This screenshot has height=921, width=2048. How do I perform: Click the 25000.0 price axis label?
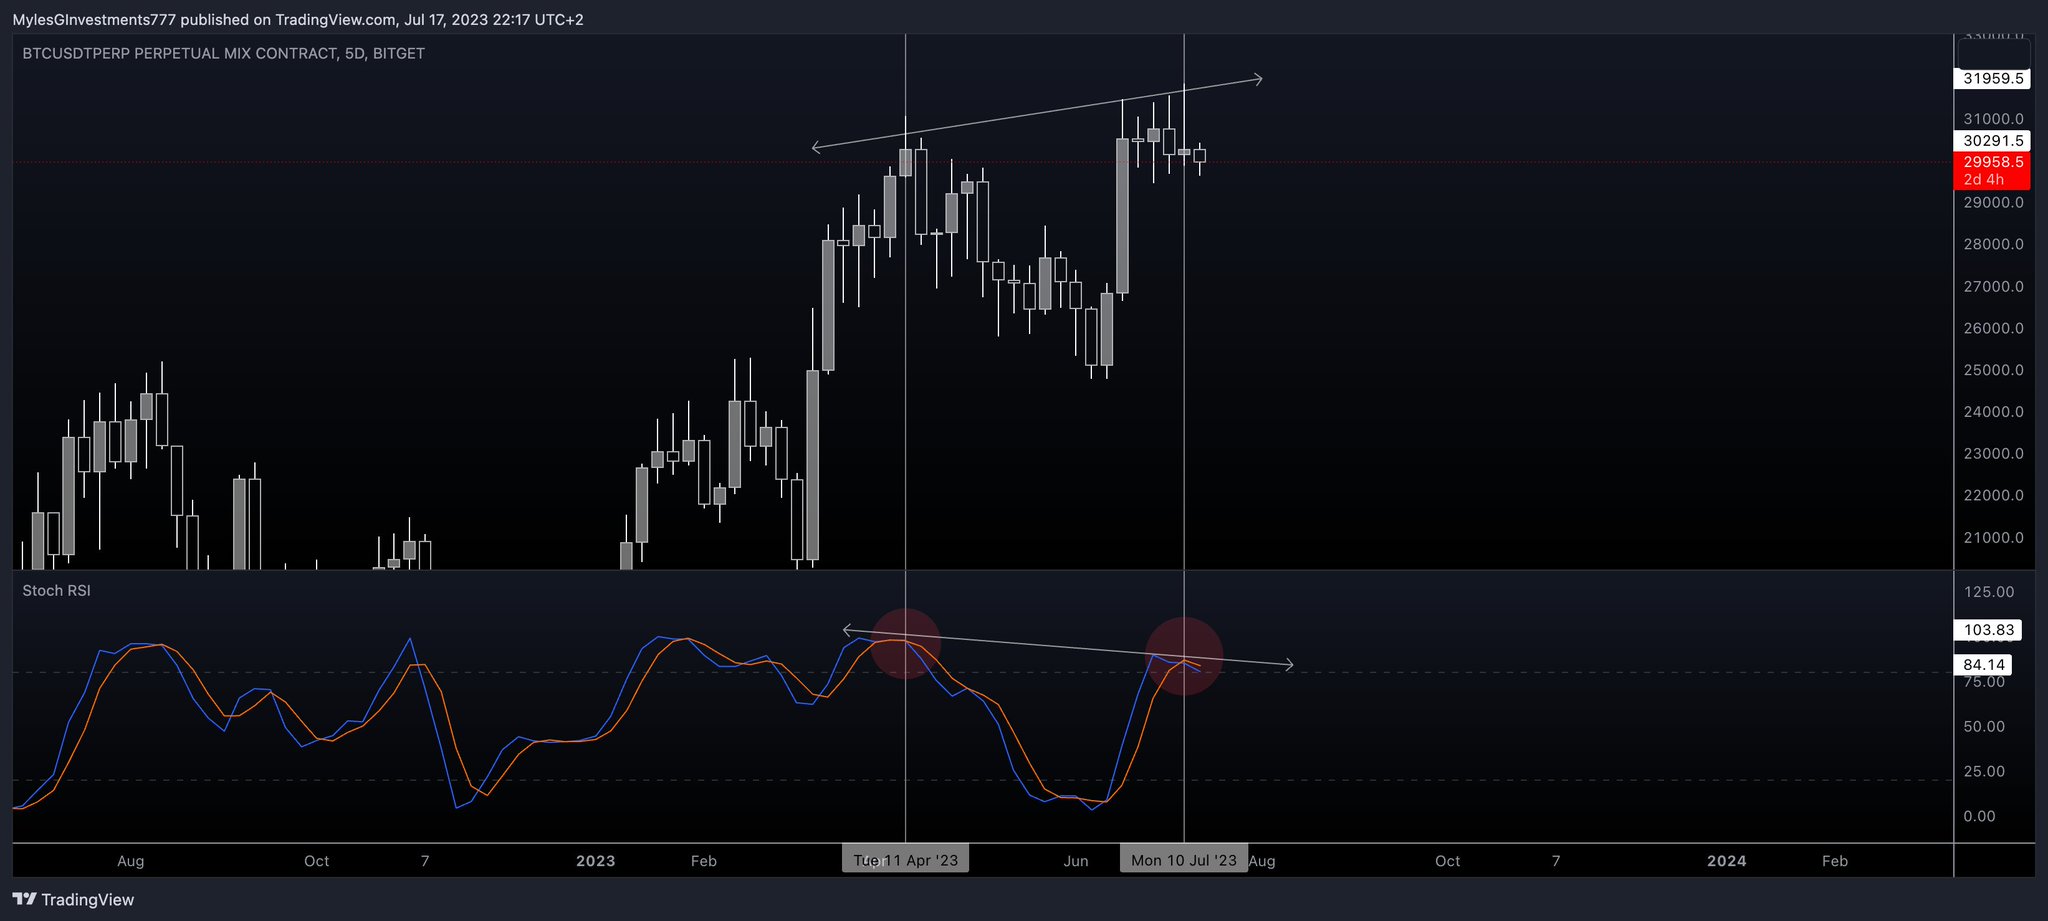click(x=1993, y=370)
